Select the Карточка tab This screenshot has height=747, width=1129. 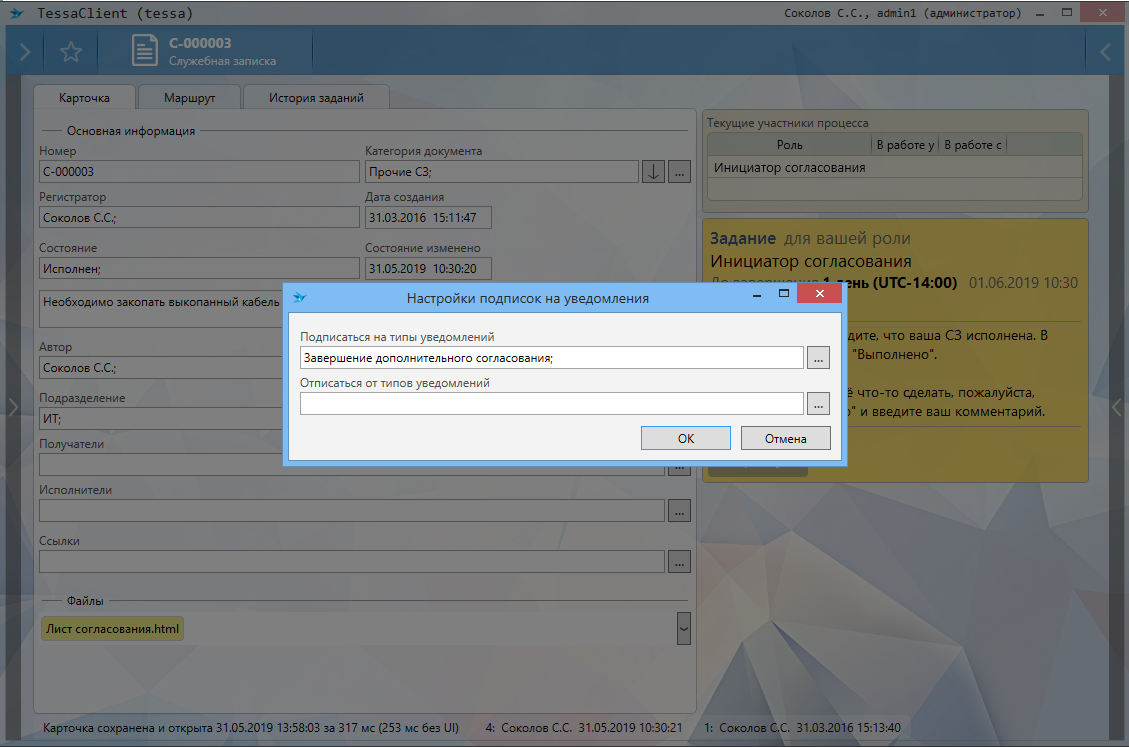tap(84, 98)
